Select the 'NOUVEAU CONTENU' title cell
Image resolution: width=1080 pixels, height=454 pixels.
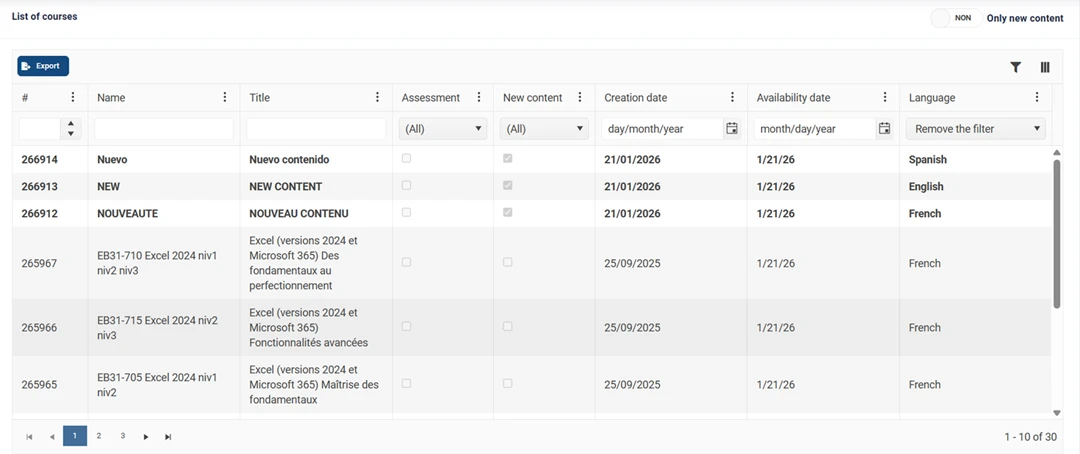pyautogui.click(x=316, y=214)
